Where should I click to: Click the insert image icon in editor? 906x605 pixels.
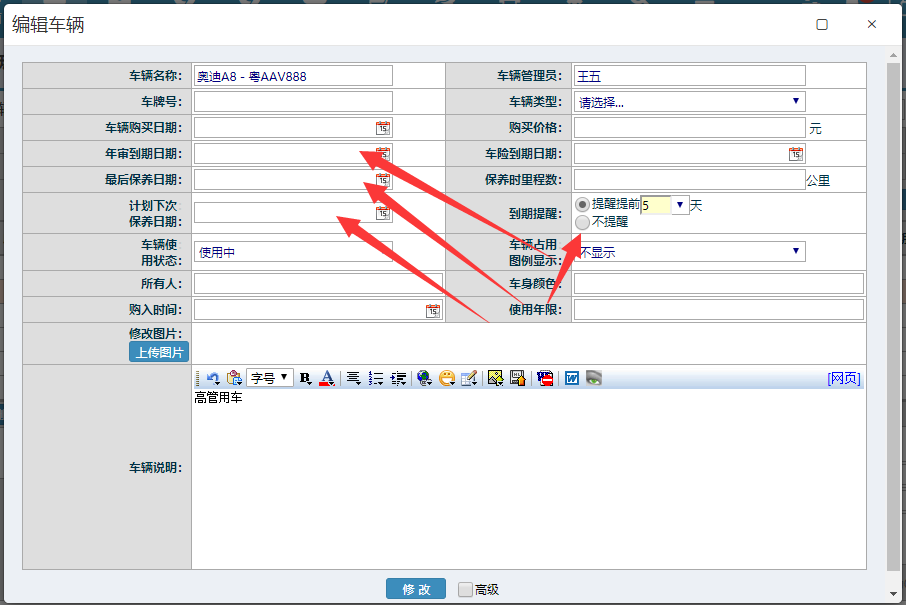coord(495,378)
